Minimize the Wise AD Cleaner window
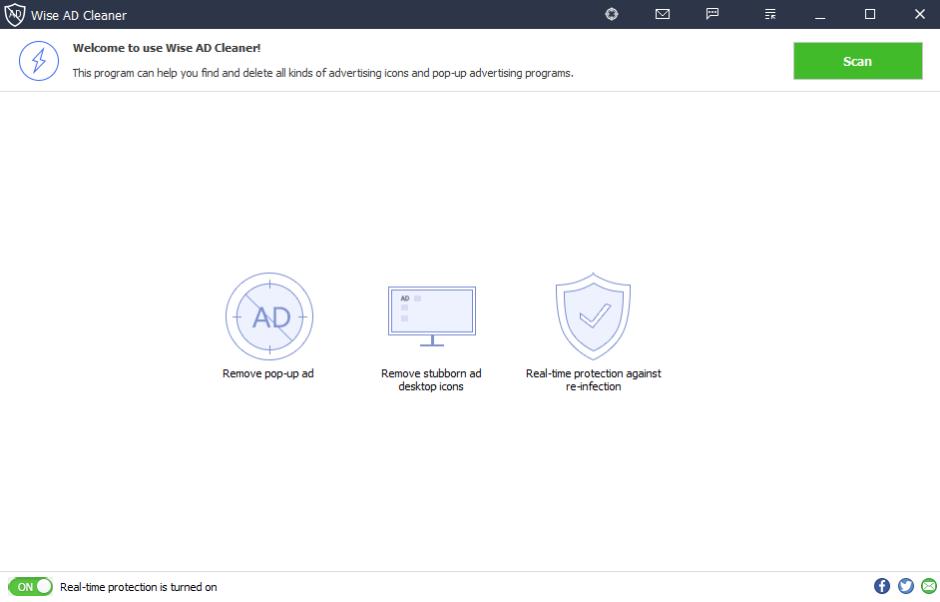Screen dimensions: 940x602 tap(820, 14)
